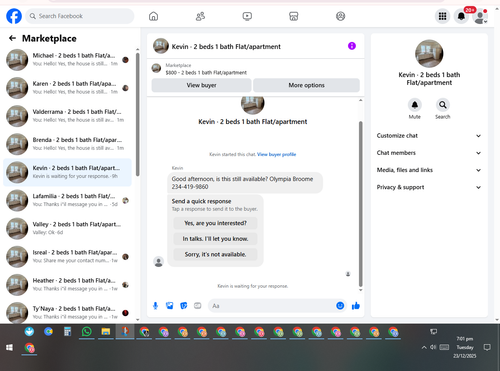The width and height of the screenshot is (500, 371).
Task: Click the View buyer button
Action: (201, 85)
